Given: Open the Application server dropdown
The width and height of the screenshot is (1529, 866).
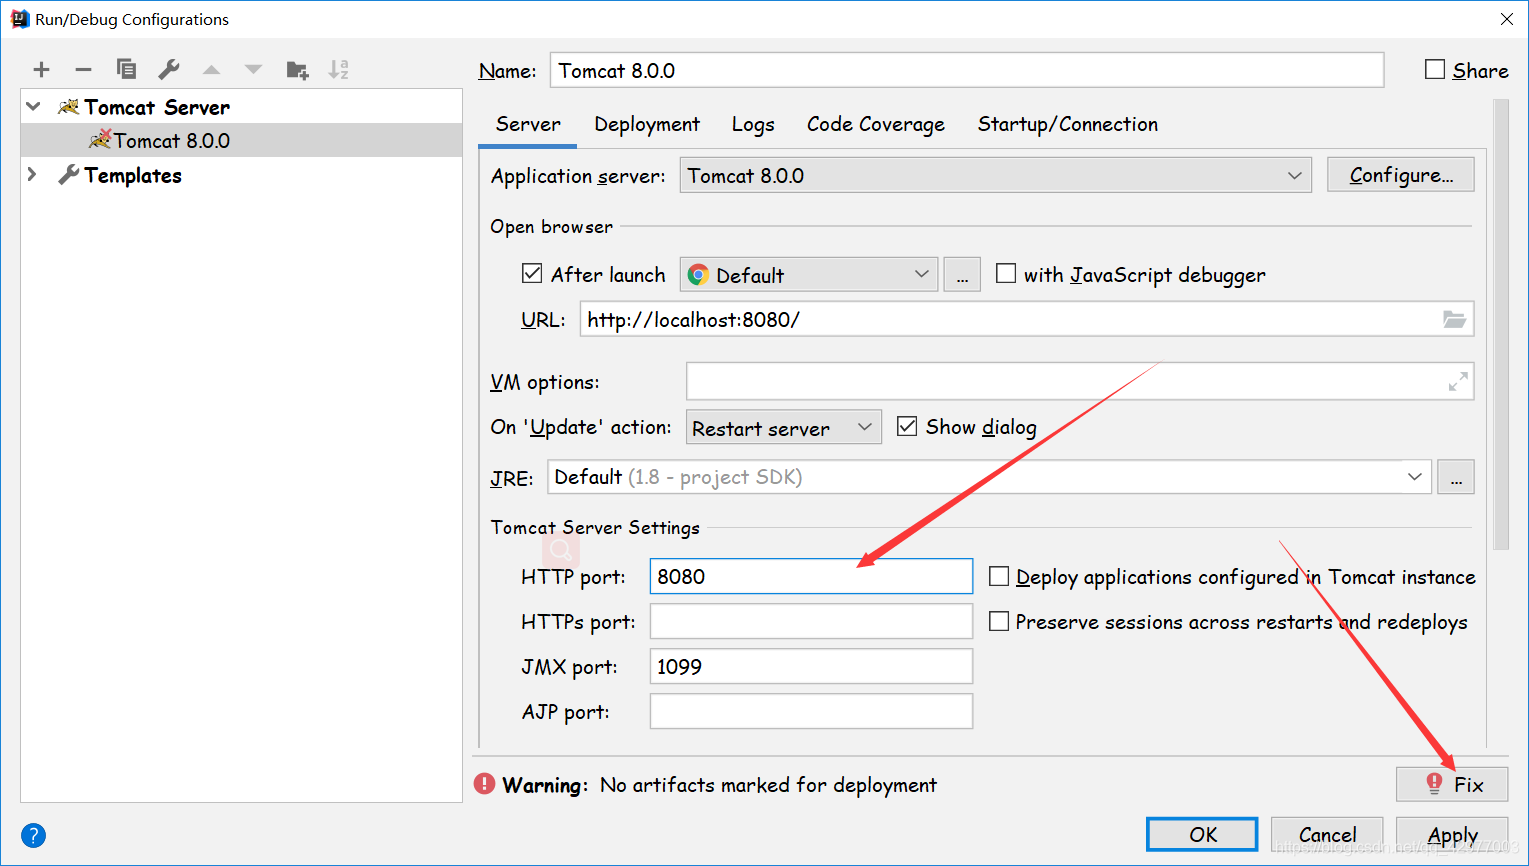Looking at the screenshot, I should [x=995, y=175].
